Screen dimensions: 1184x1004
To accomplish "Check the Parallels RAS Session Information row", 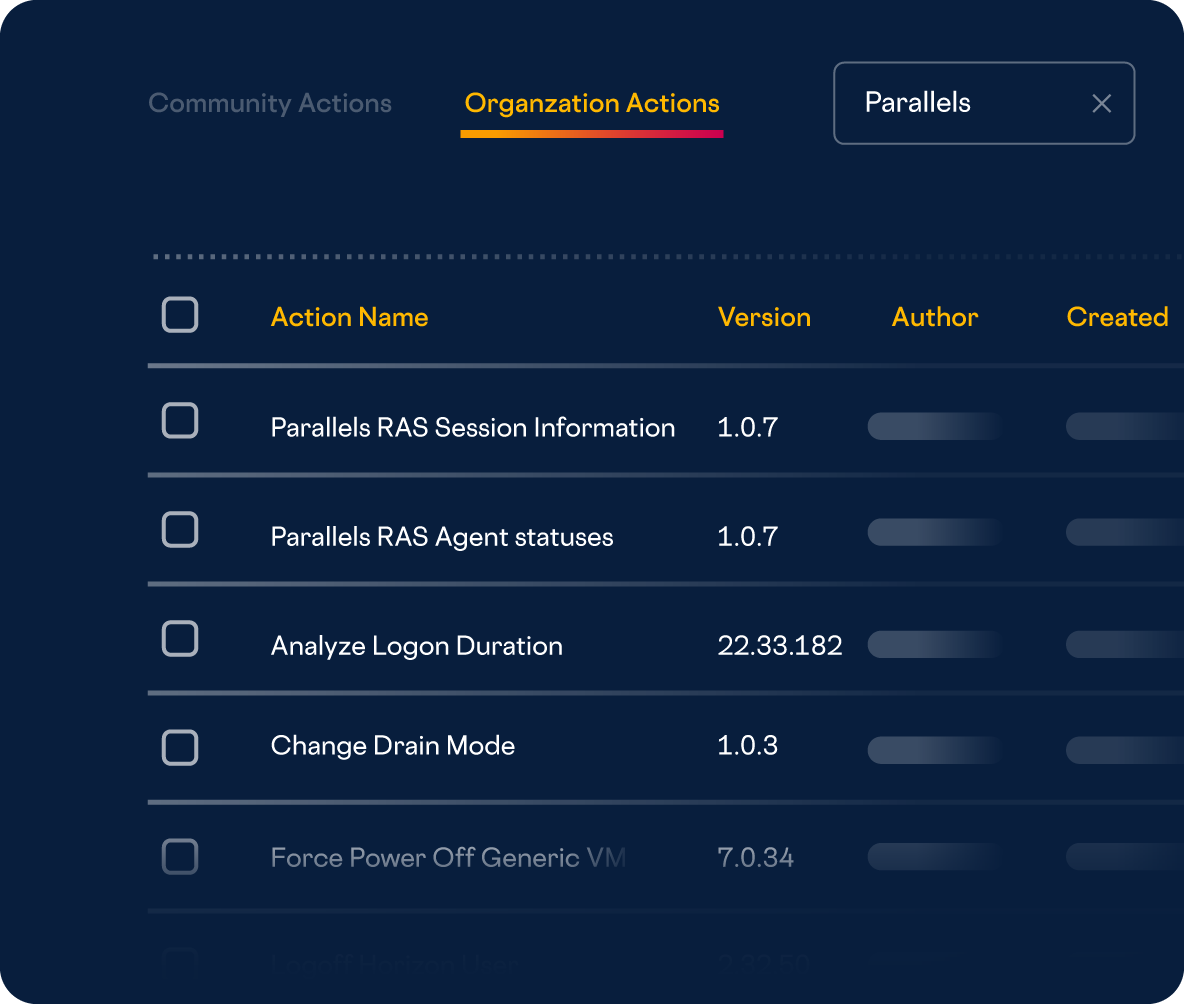I will (180, 421).
